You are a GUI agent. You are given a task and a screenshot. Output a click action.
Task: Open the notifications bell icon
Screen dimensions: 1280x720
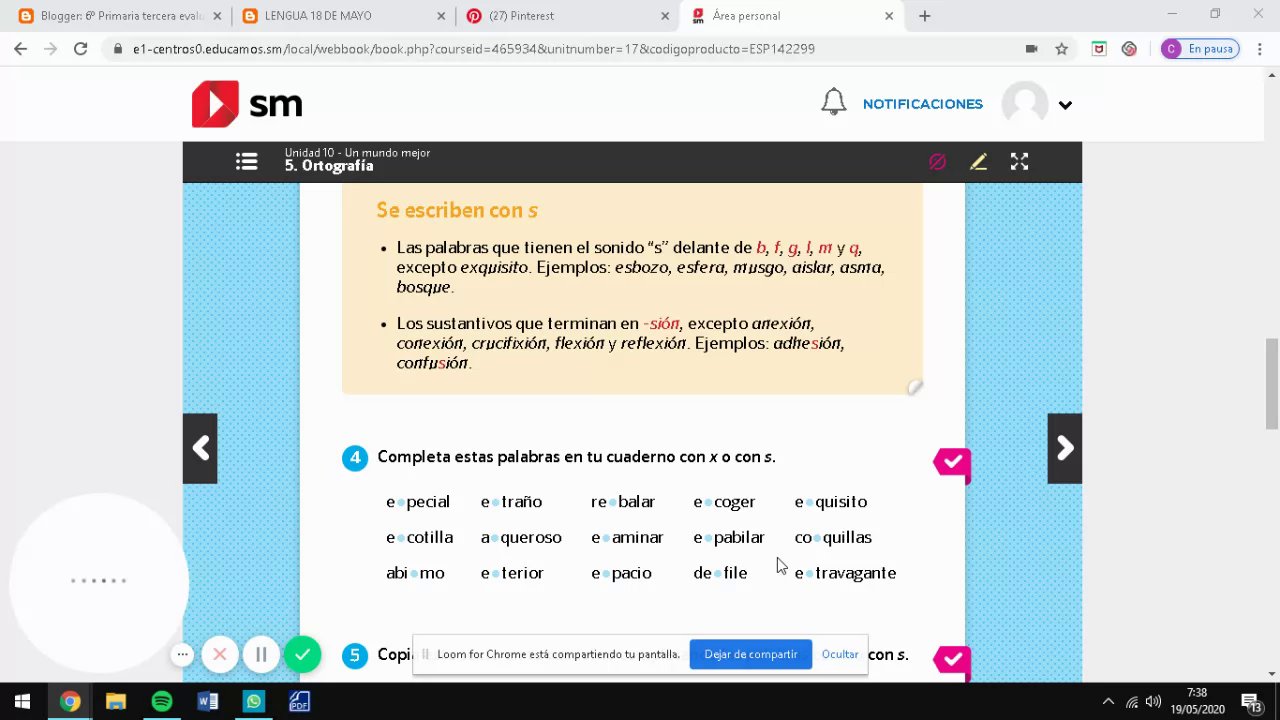click(834, 103)
